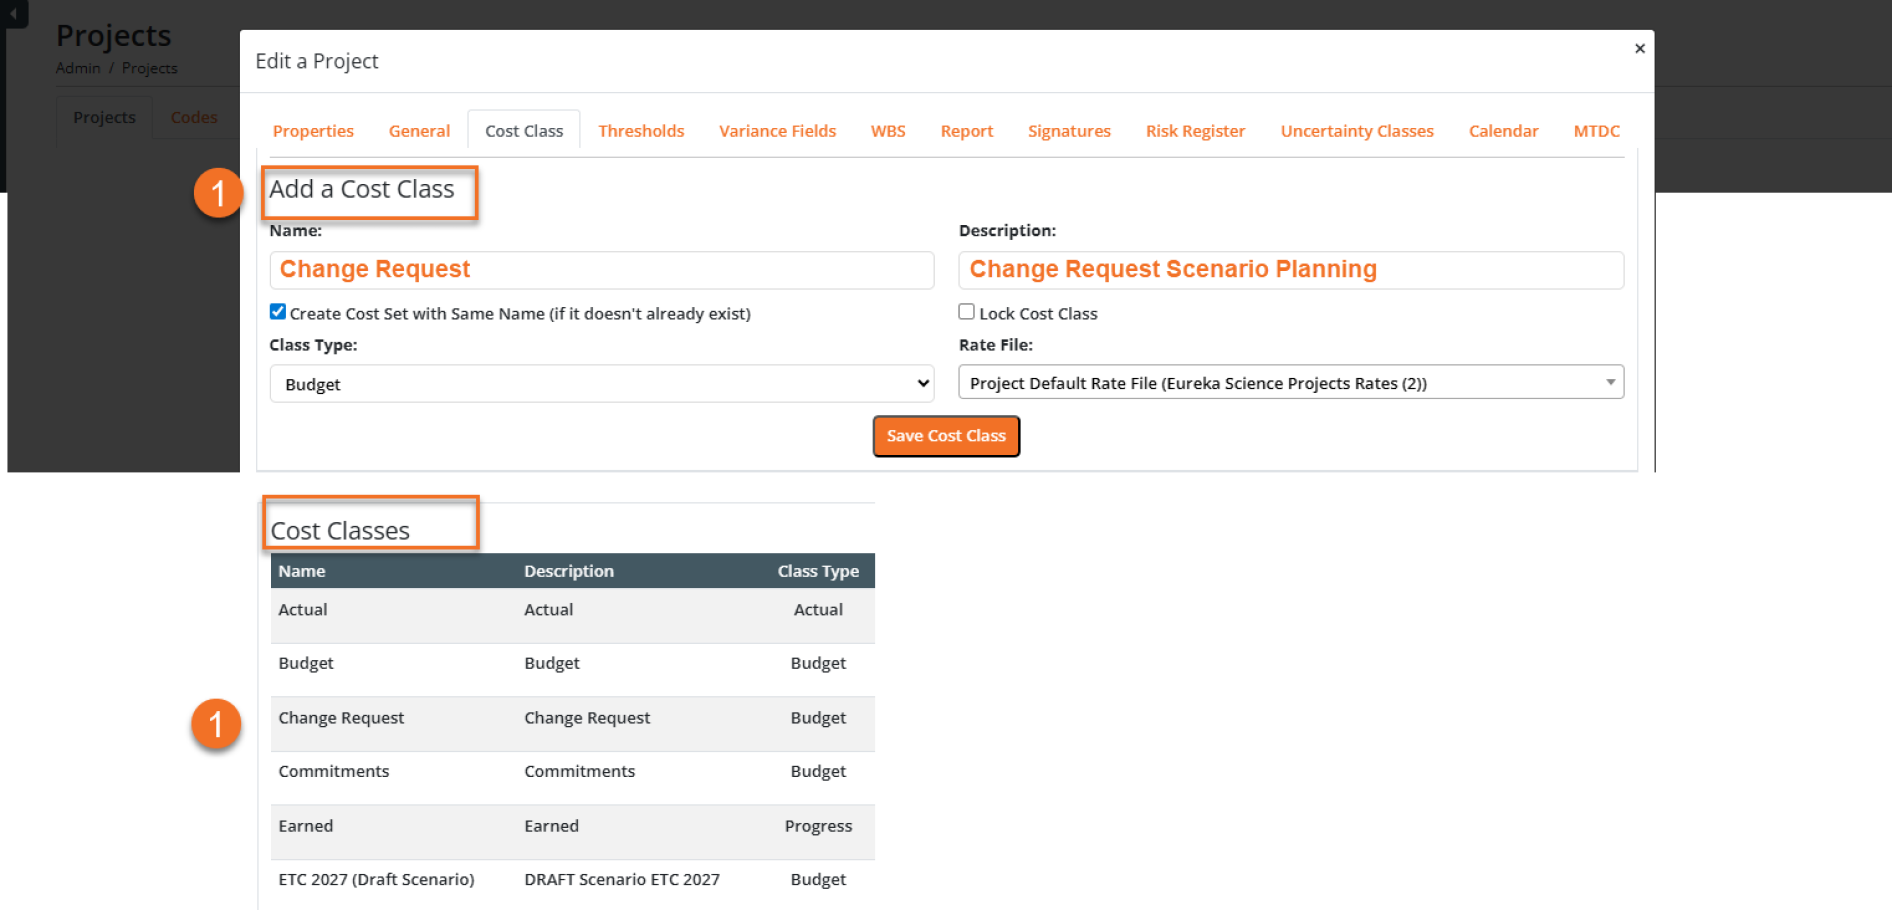
Task: Click the Description input field
Action: coord(1291,270)
